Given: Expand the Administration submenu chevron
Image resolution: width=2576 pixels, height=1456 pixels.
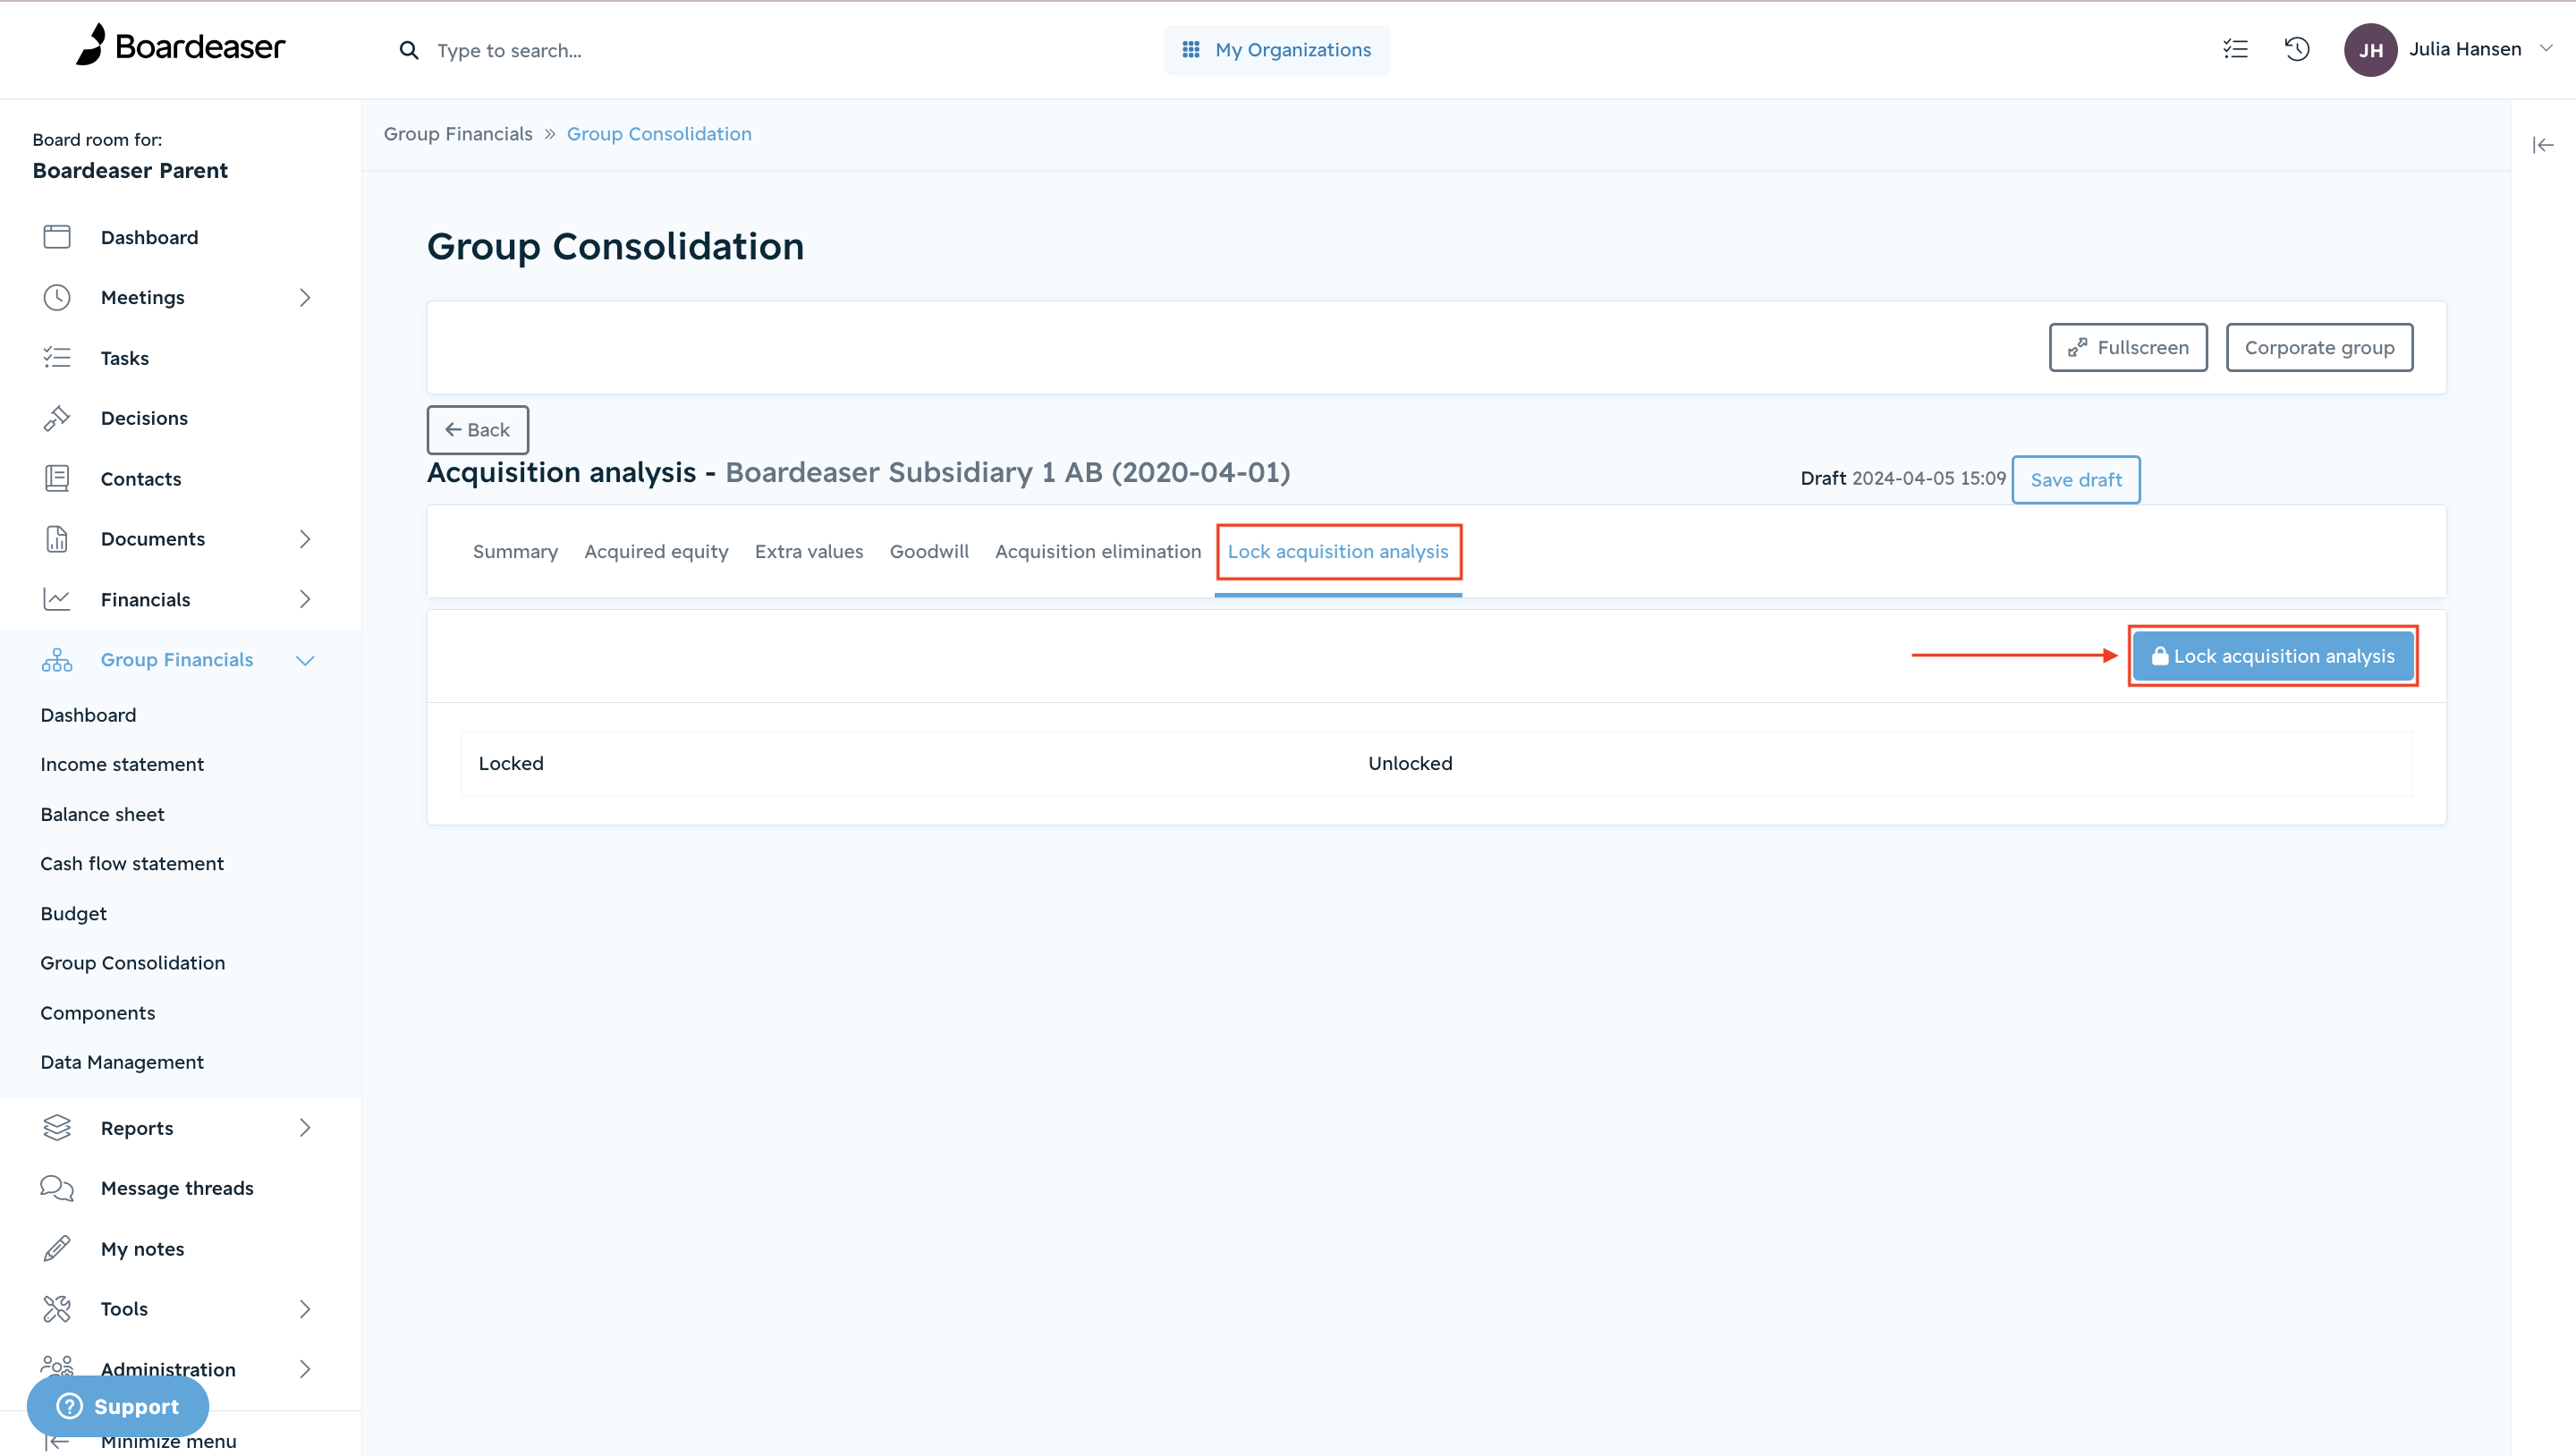Looking at the screenshot, I should pyautogui.click(x=305, y=1369).
